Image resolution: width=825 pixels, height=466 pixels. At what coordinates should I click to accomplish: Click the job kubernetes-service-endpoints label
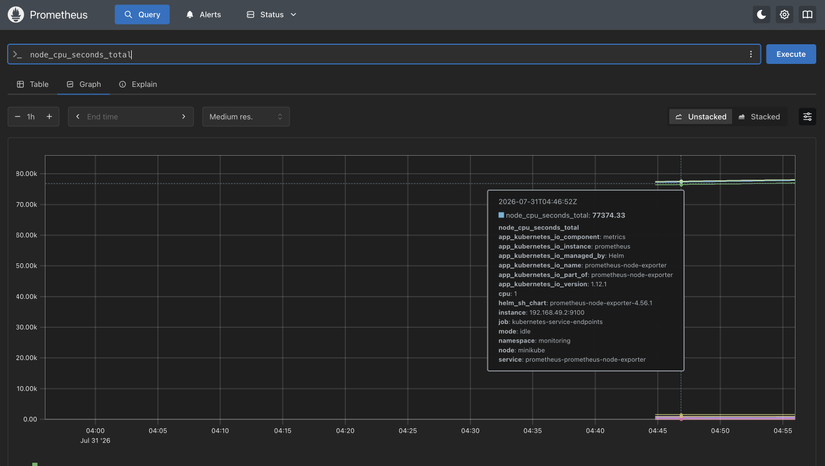pyautogui.click(x=550, y=322)
